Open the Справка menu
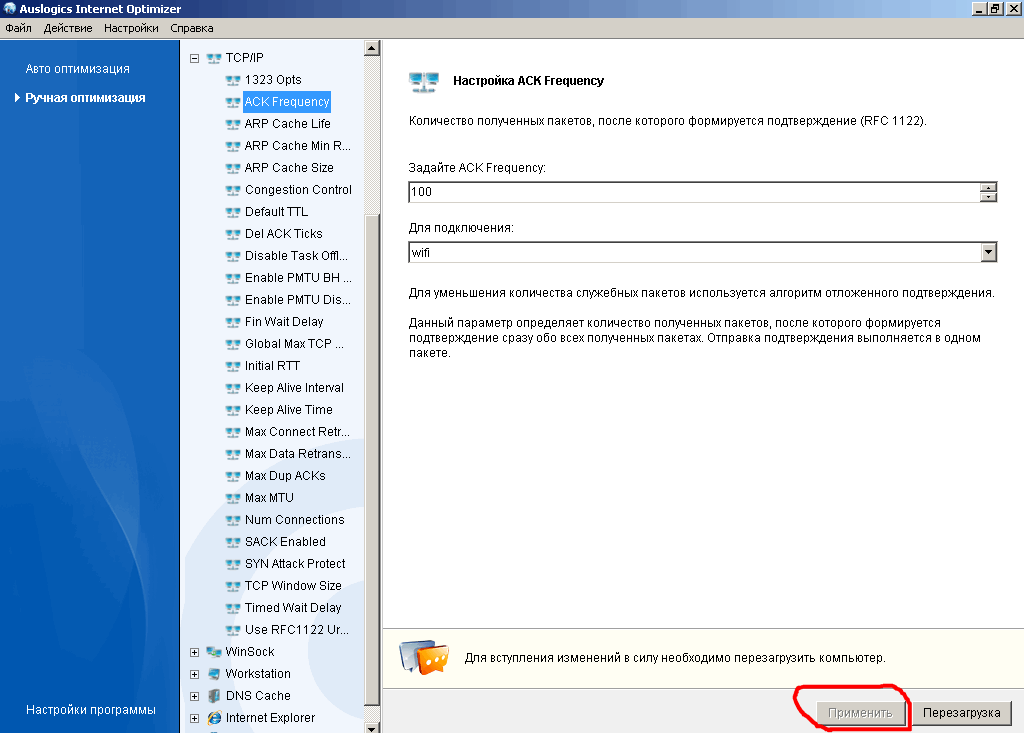The width and height of the screenshot is (1024, 733). (x=191, y=28)
